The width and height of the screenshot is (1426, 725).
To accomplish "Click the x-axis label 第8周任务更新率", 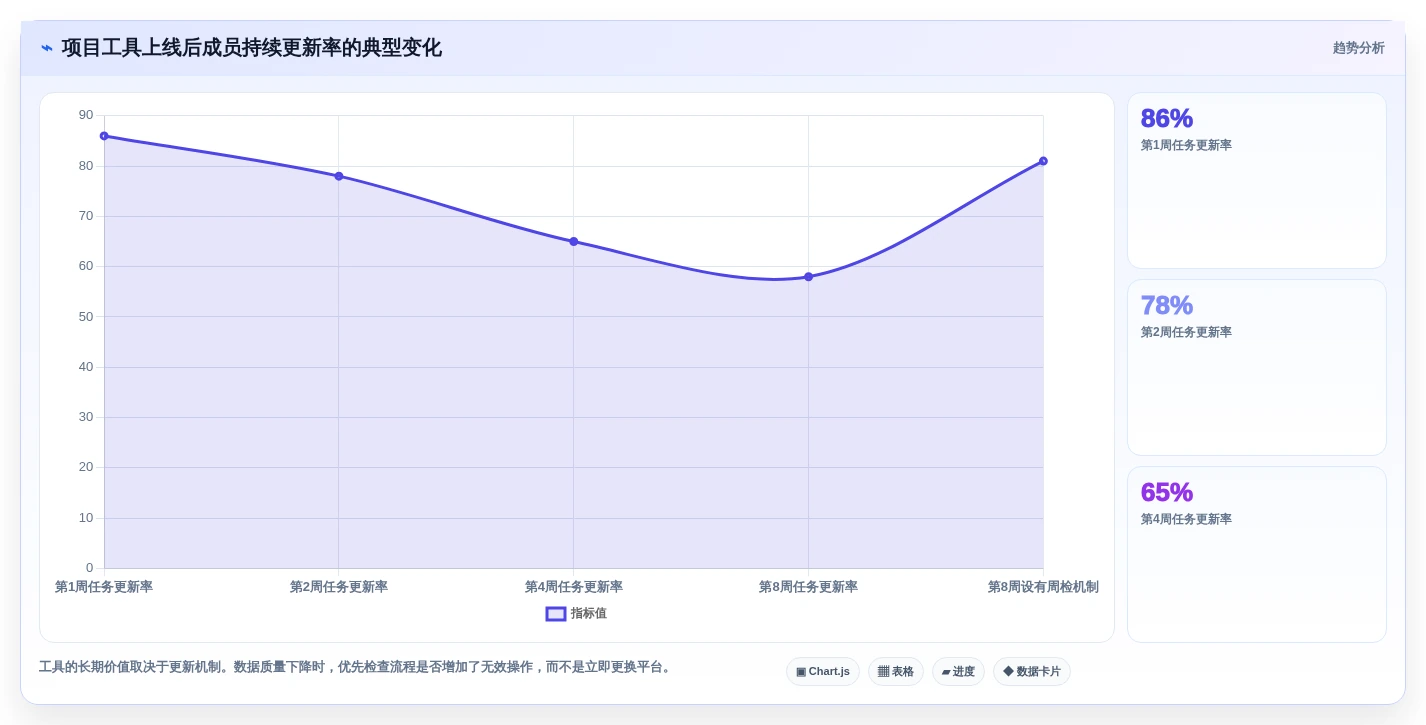I will tap(808, 587).
